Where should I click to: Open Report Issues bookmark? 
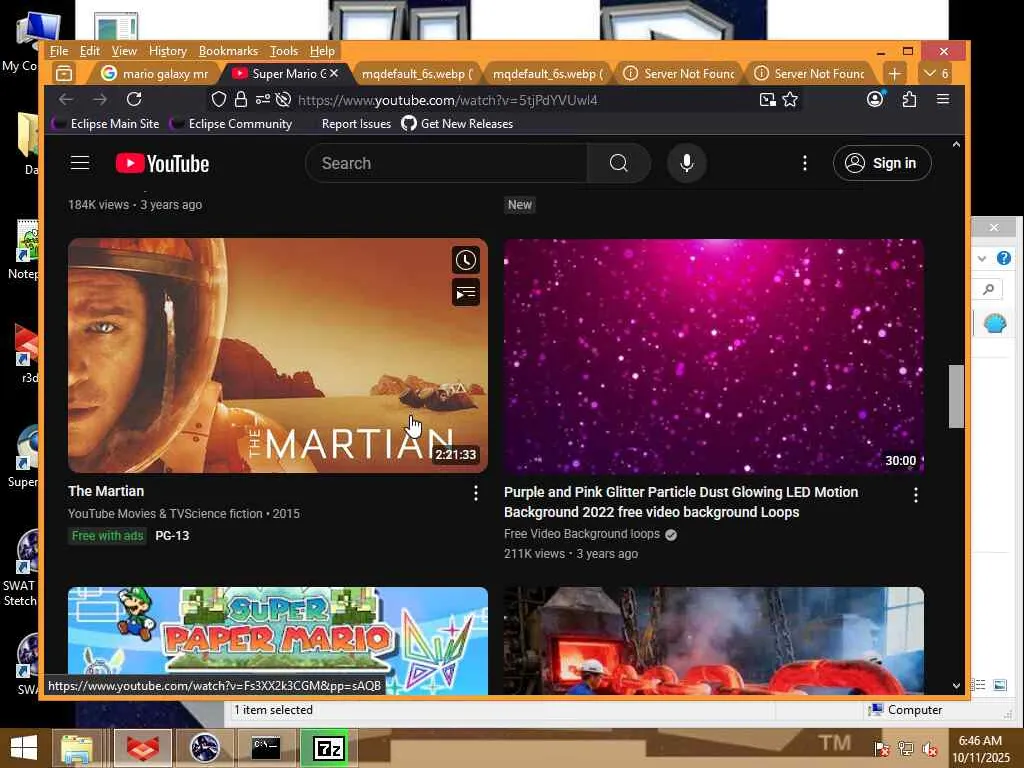click(356, 123)
